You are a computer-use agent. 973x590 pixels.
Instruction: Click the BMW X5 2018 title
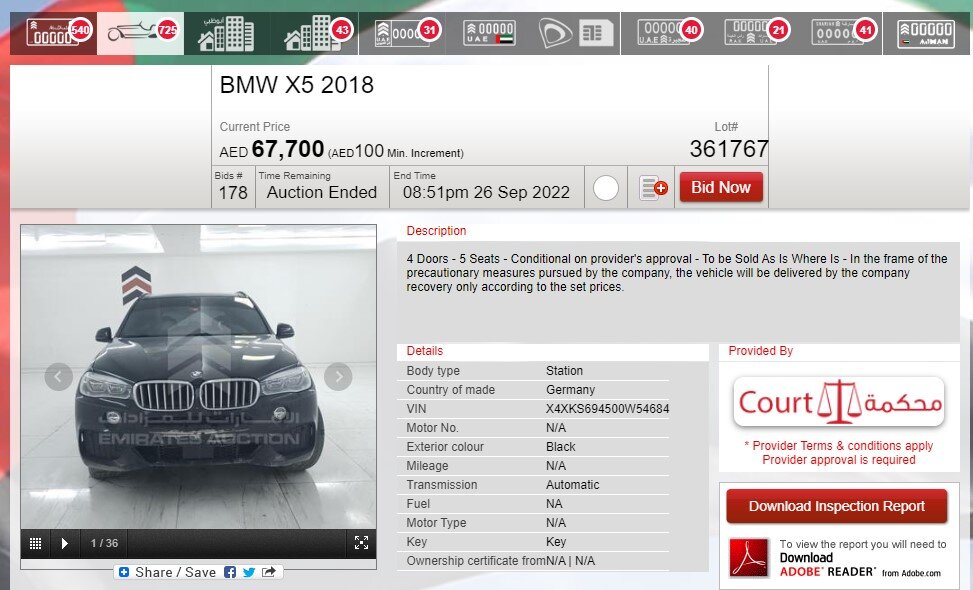pyautogui.click(x=297, y=85)
